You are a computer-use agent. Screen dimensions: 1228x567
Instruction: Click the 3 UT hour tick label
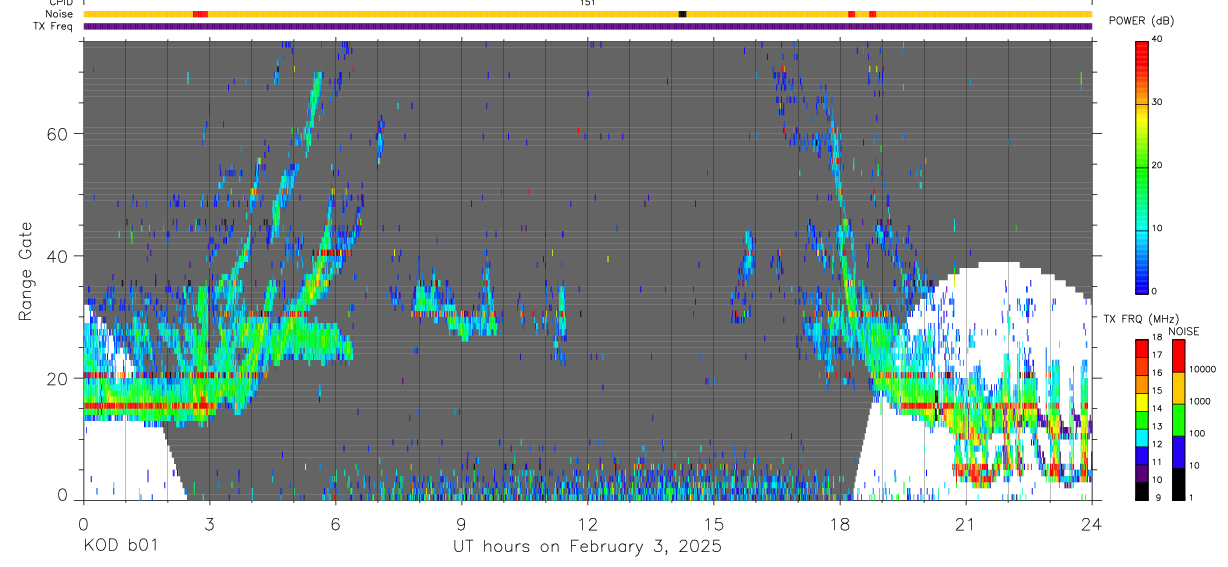[x=209, y=522]
